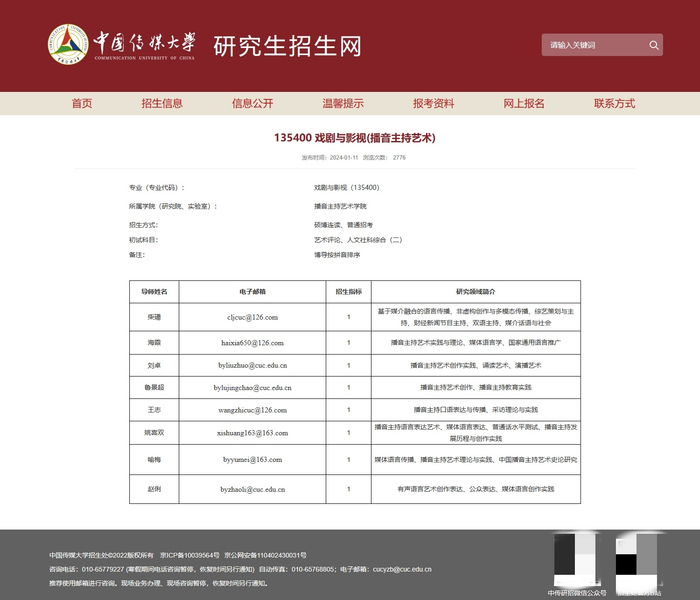This screenshot has height=600, width=700.
Task: Open the 报考资料 navigation item
Action: (433, 104)
